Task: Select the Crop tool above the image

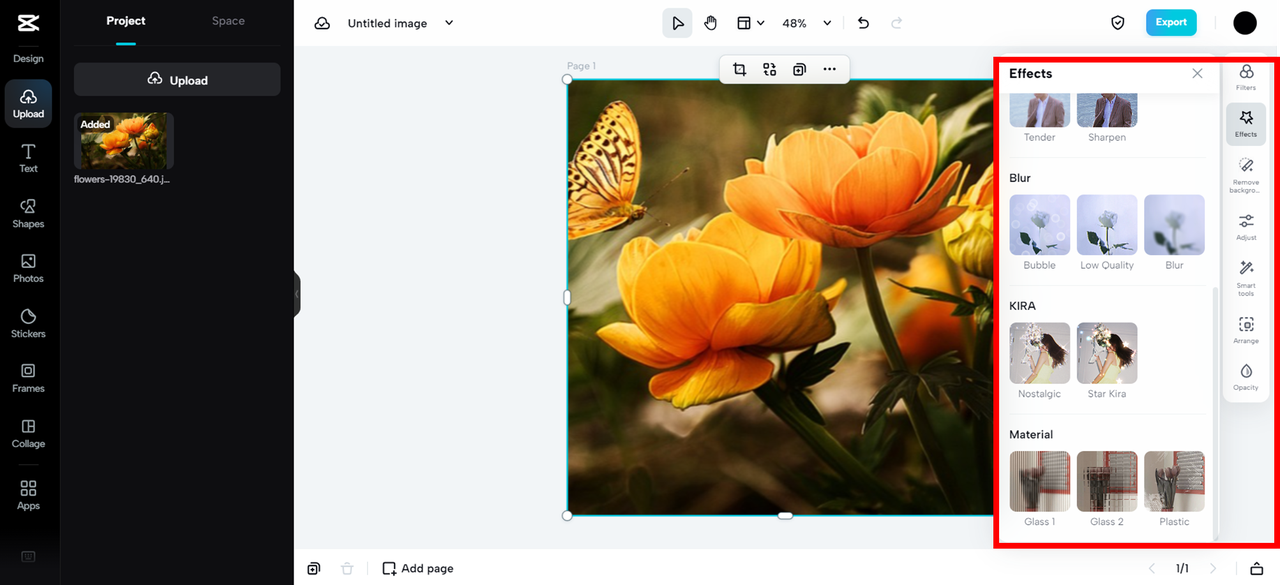Action: pos(739,69)
